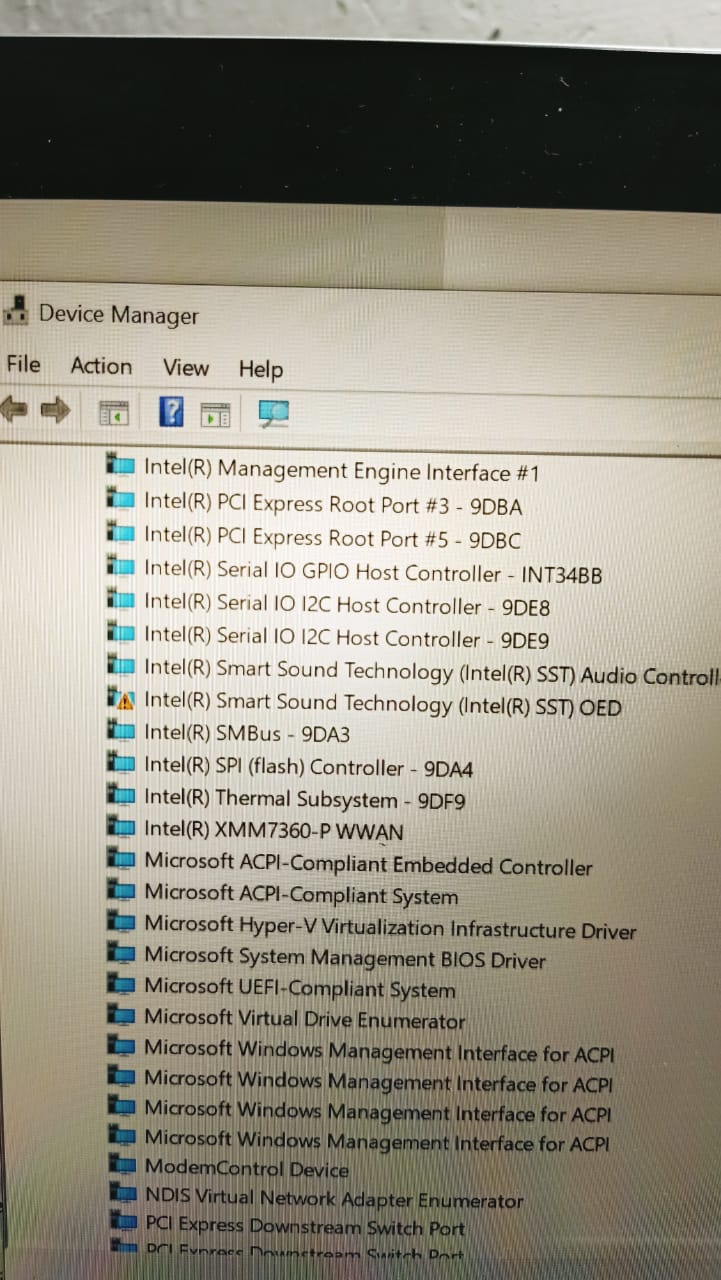
Task: Select ModemControl Device
Action: (247, 1169)
